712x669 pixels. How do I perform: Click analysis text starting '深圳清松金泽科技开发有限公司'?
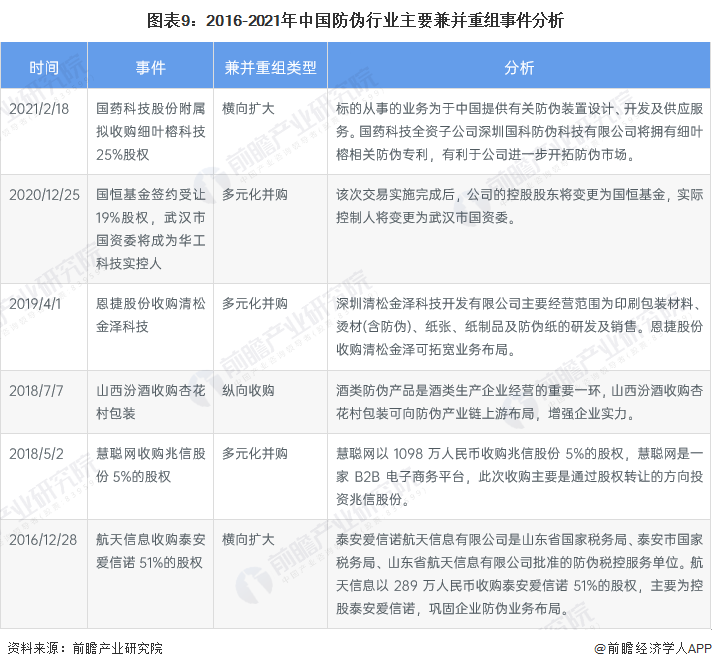519,327
